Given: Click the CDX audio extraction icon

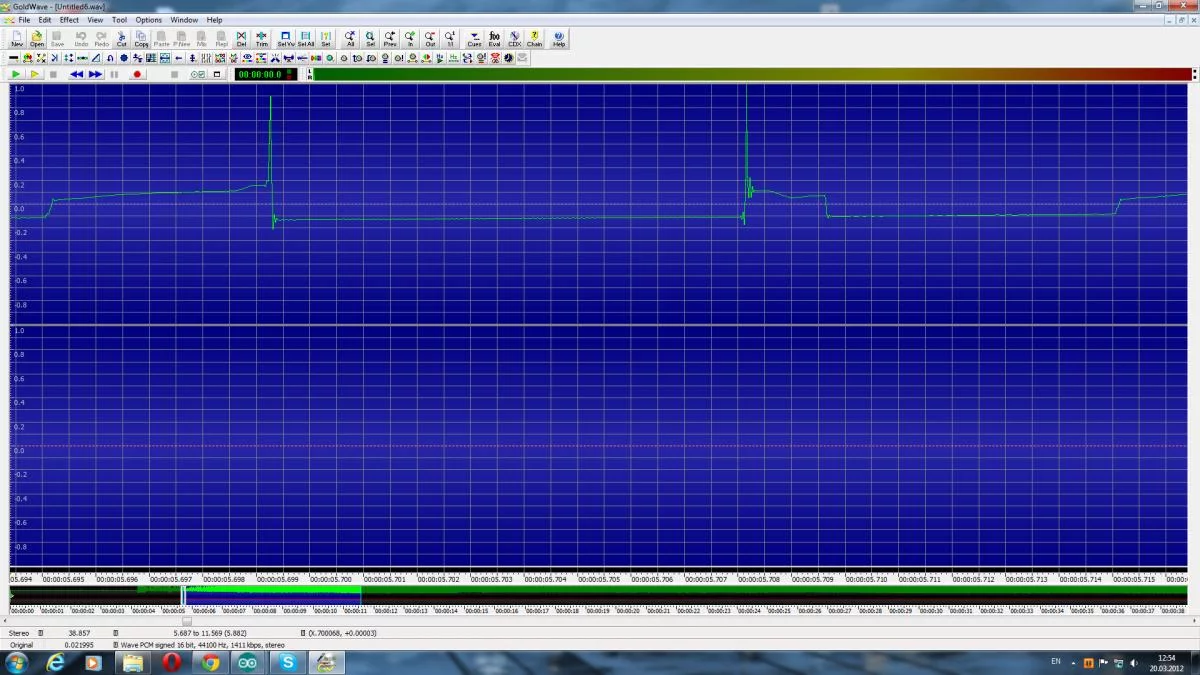Looking at the screenshot, I should click(514, 39).
